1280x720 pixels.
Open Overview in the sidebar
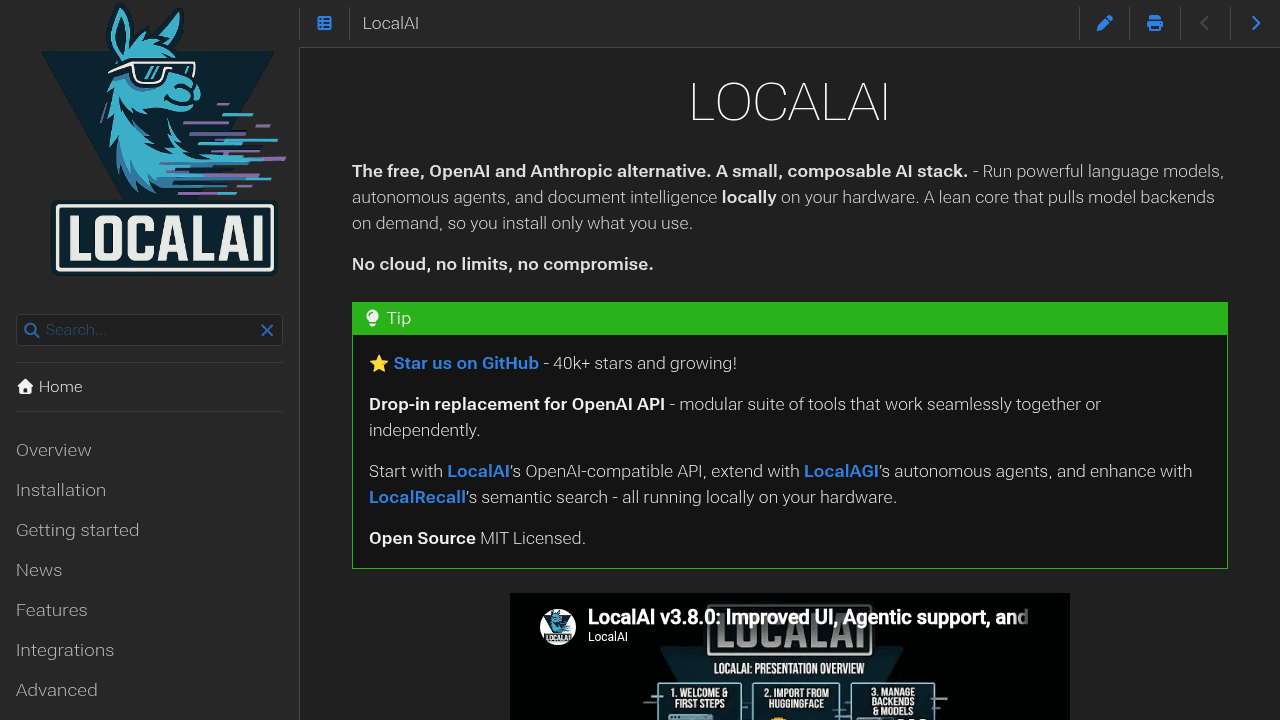(54, 450)
